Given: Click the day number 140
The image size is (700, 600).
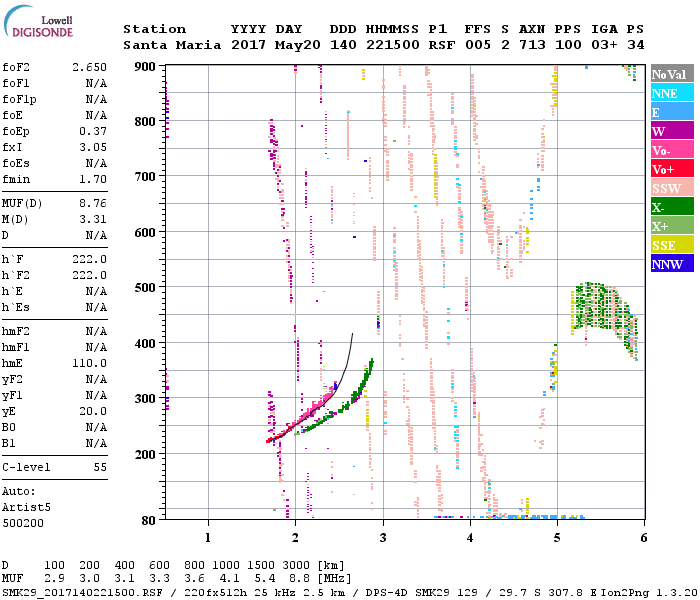Looking at the screenshot, I should coord(343,45).
